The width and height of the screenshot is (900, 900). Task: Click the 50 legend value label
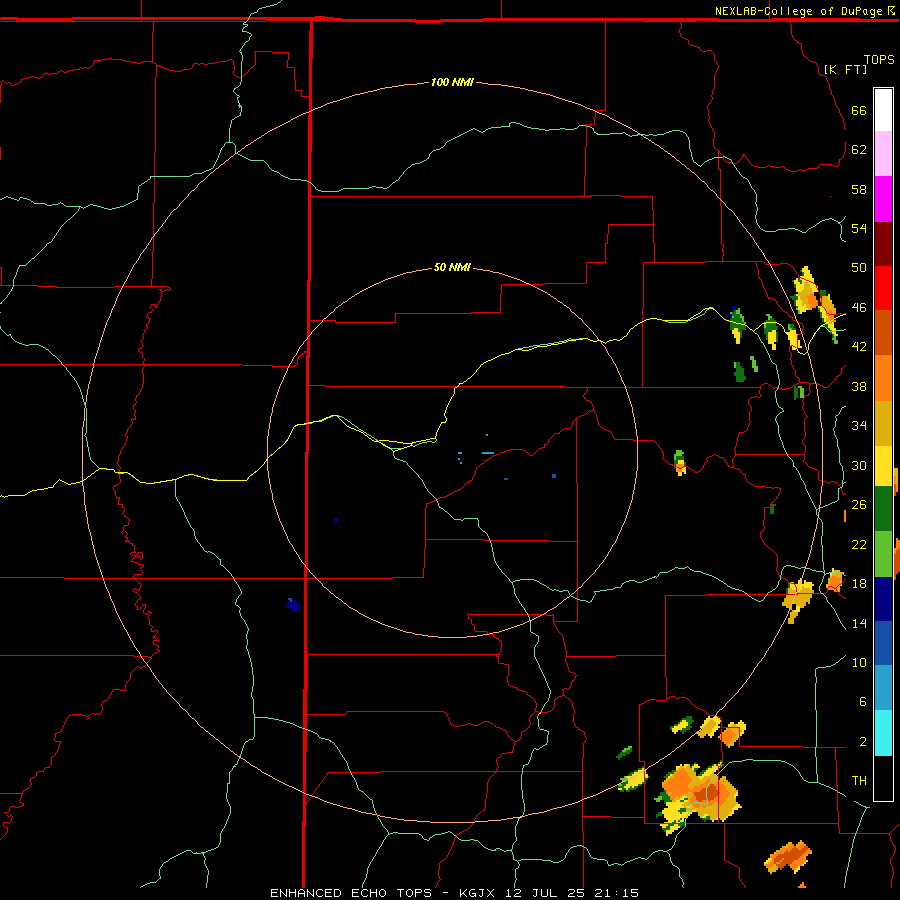[x=859, y=267]
